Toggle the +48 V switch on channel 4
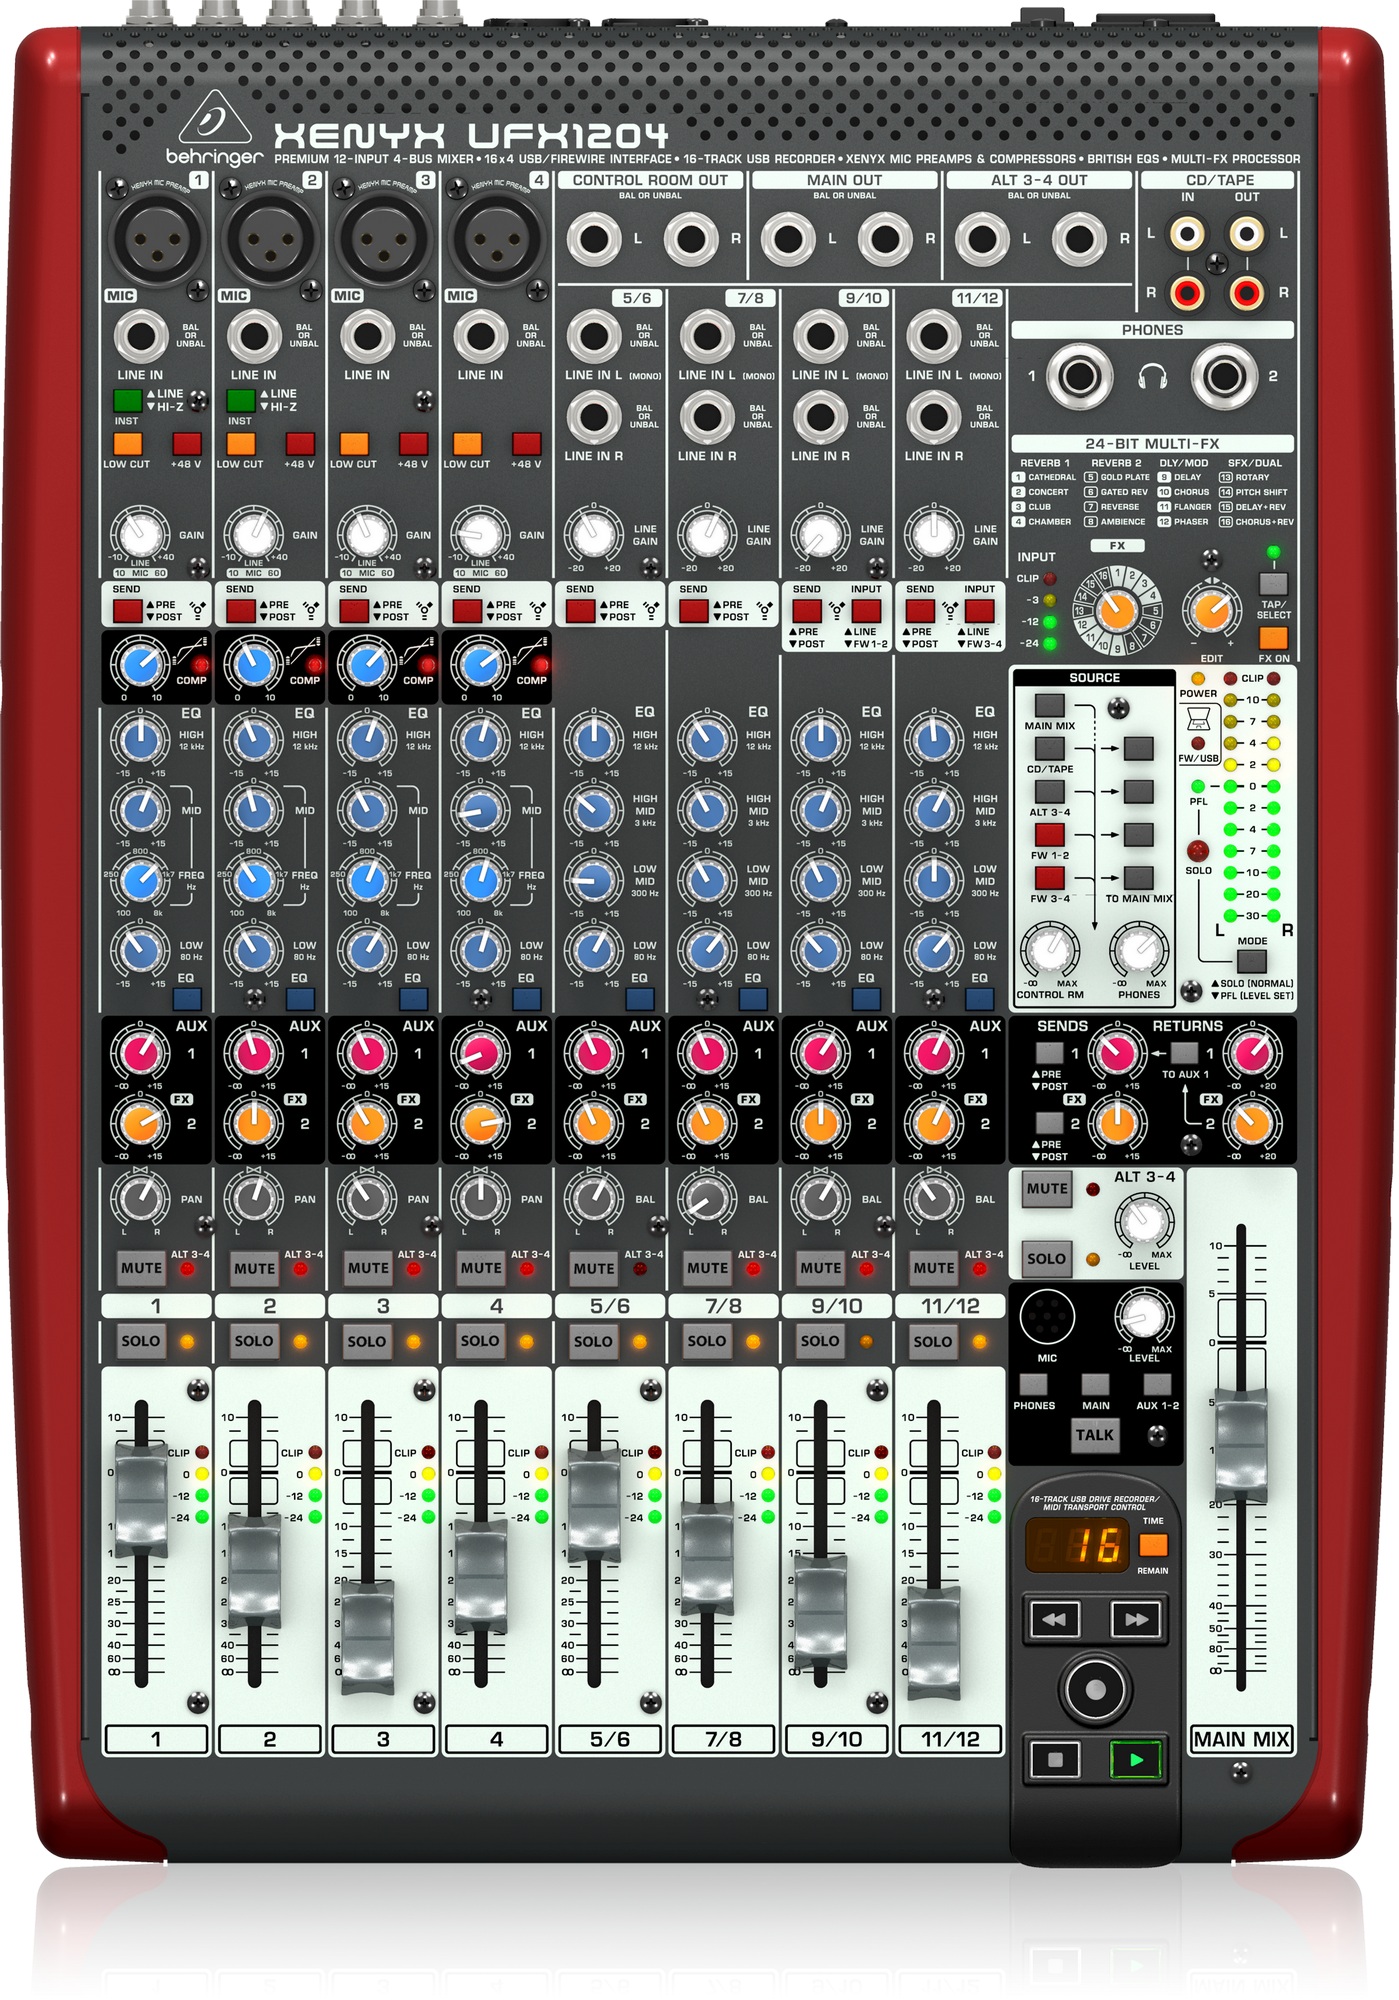The image size is (1399, 2000). 527,443
